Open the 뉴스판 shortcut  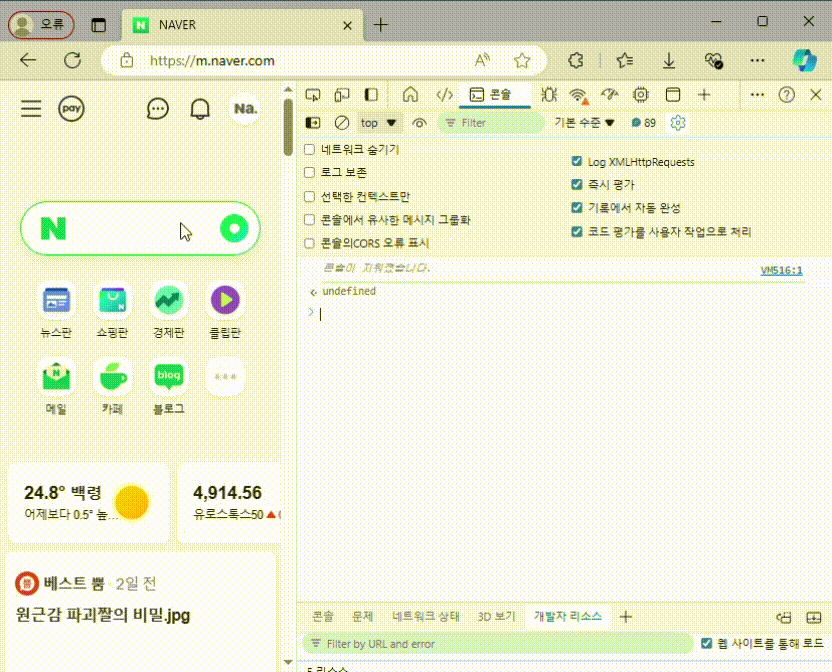coord(56,312)
